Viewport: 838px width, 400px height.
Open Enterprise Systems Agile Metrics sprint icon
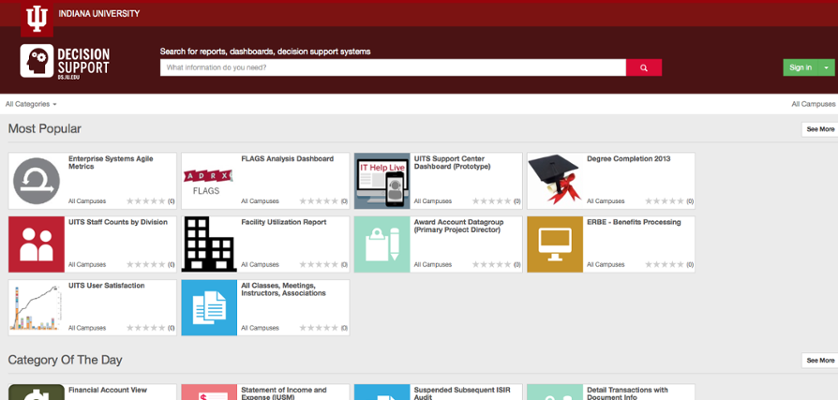36,181
